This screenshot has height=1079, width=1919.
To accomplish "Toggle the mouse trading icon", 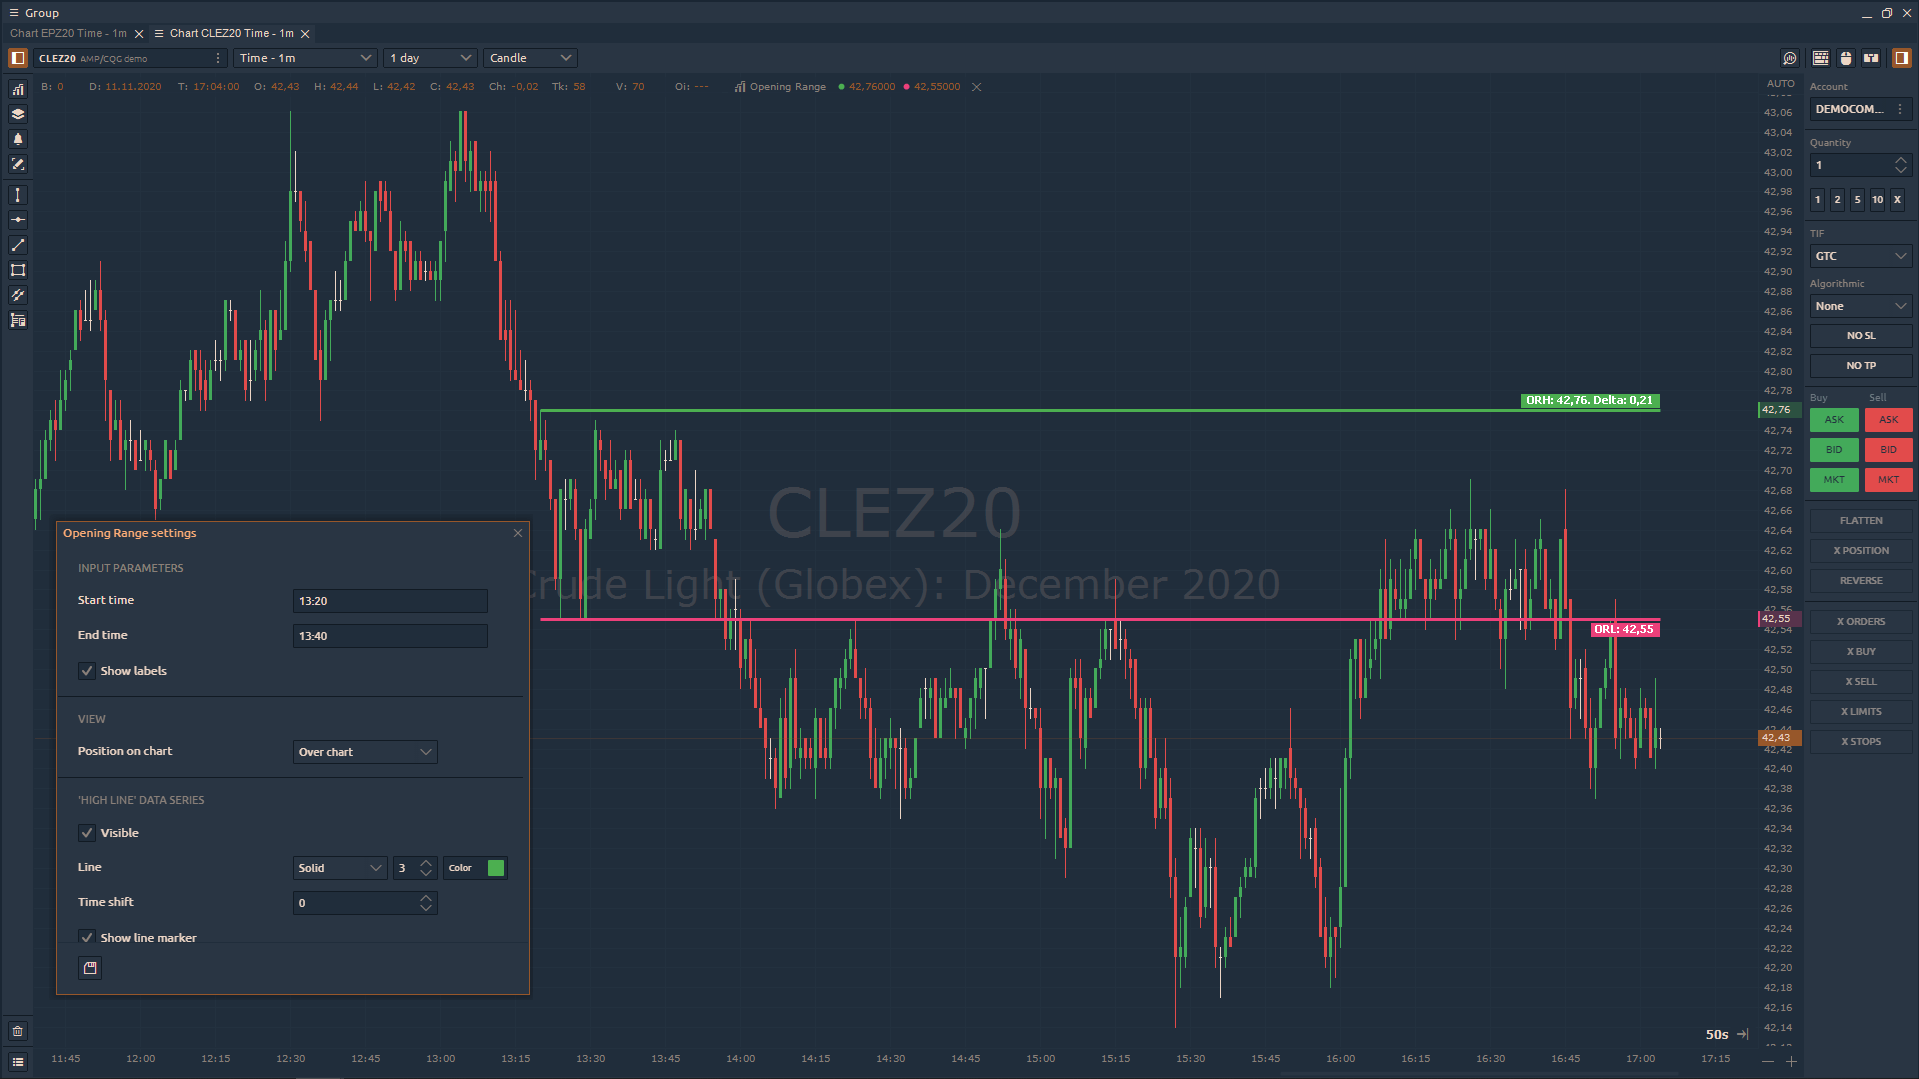I will [1846, 58].
